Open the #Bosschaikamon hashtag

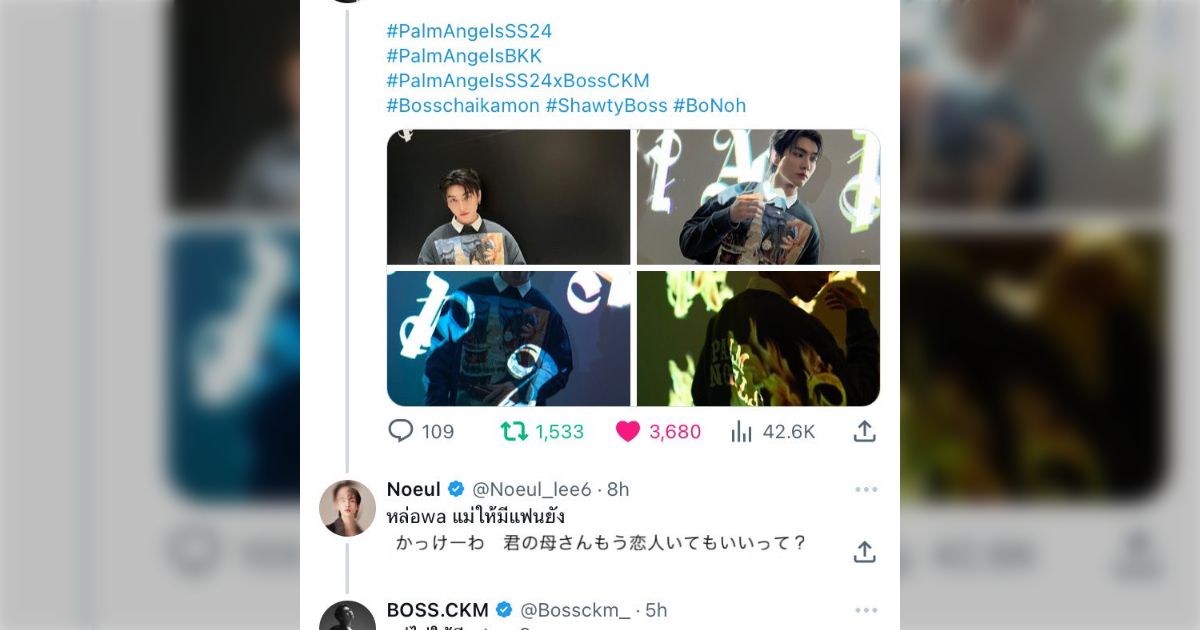click(463, 106)
